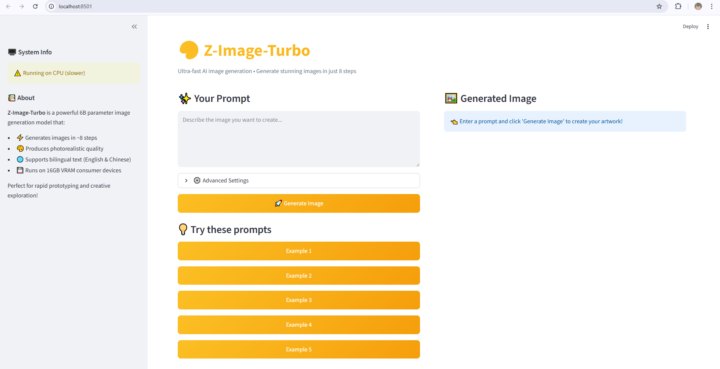The image size is (720, 369).
Task: Click the palette logo beside Z-Image-Turbo
Action: pyautogui.click(x=189, y=50)
